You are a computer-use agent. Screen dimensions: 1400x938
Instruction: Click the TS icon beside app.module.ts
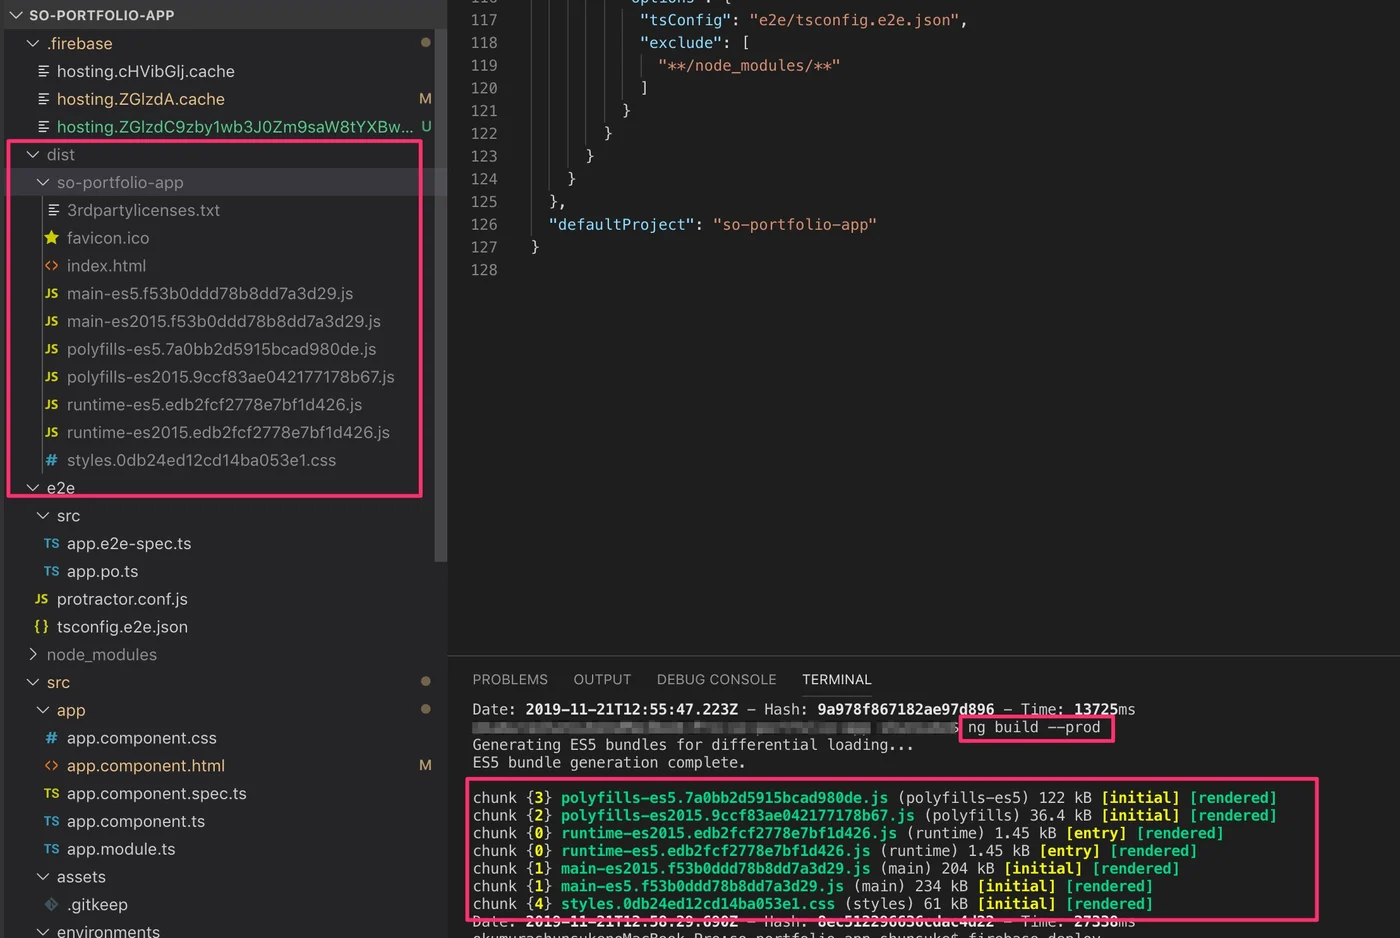coord(52,849)
